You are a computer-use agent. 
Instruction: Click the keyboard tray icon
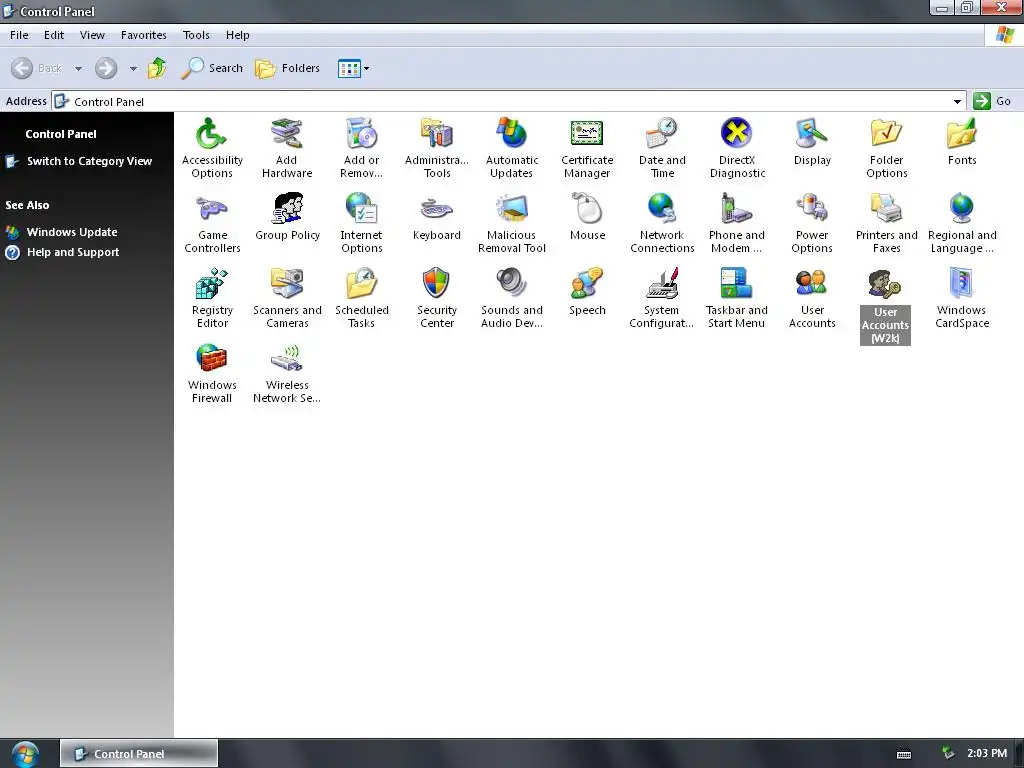tap(904, 754)
